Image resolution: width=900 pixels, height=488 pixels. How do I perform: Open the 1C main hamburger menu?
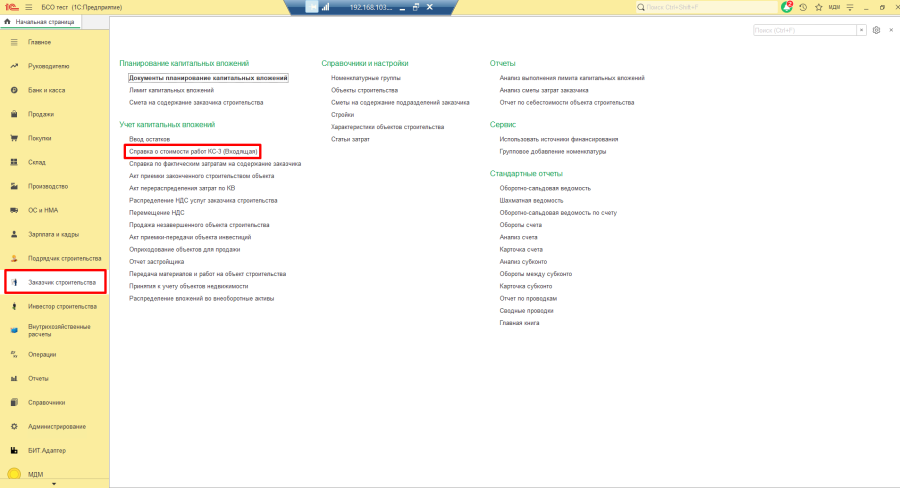pos(28,7)
